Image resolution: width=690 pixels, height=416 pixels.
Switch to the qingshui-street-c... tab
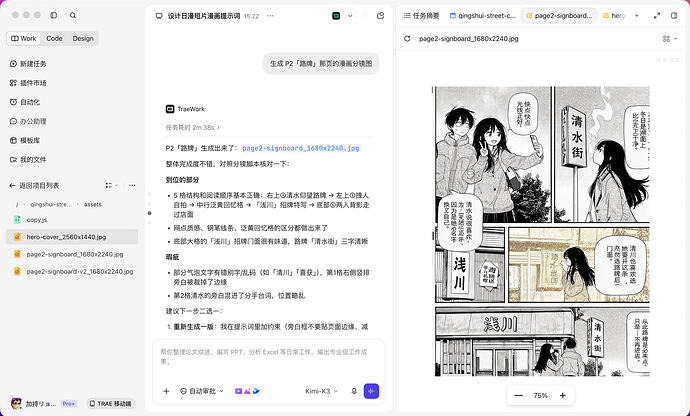click(482, 15)
